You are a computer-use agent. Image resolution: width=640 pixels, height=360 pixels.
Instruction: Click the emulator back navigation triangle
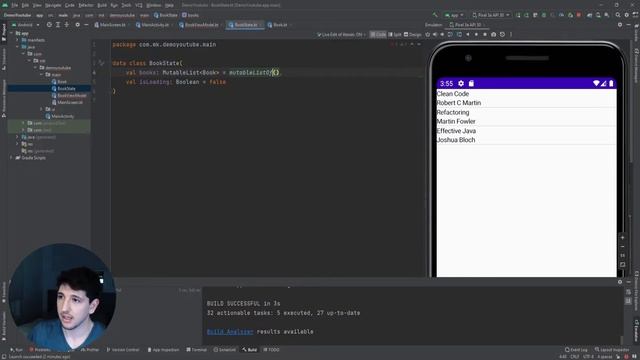[x=468, y=35]
